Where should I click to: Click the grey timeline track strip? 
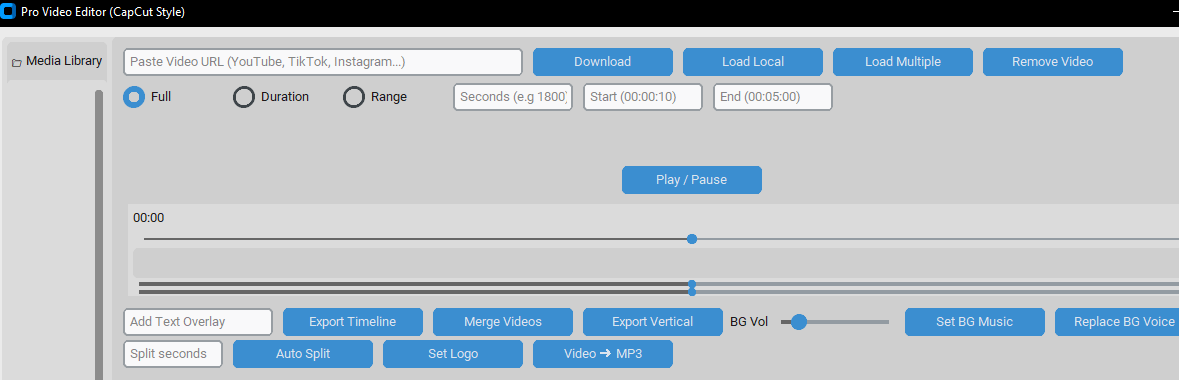coord(656,263)
